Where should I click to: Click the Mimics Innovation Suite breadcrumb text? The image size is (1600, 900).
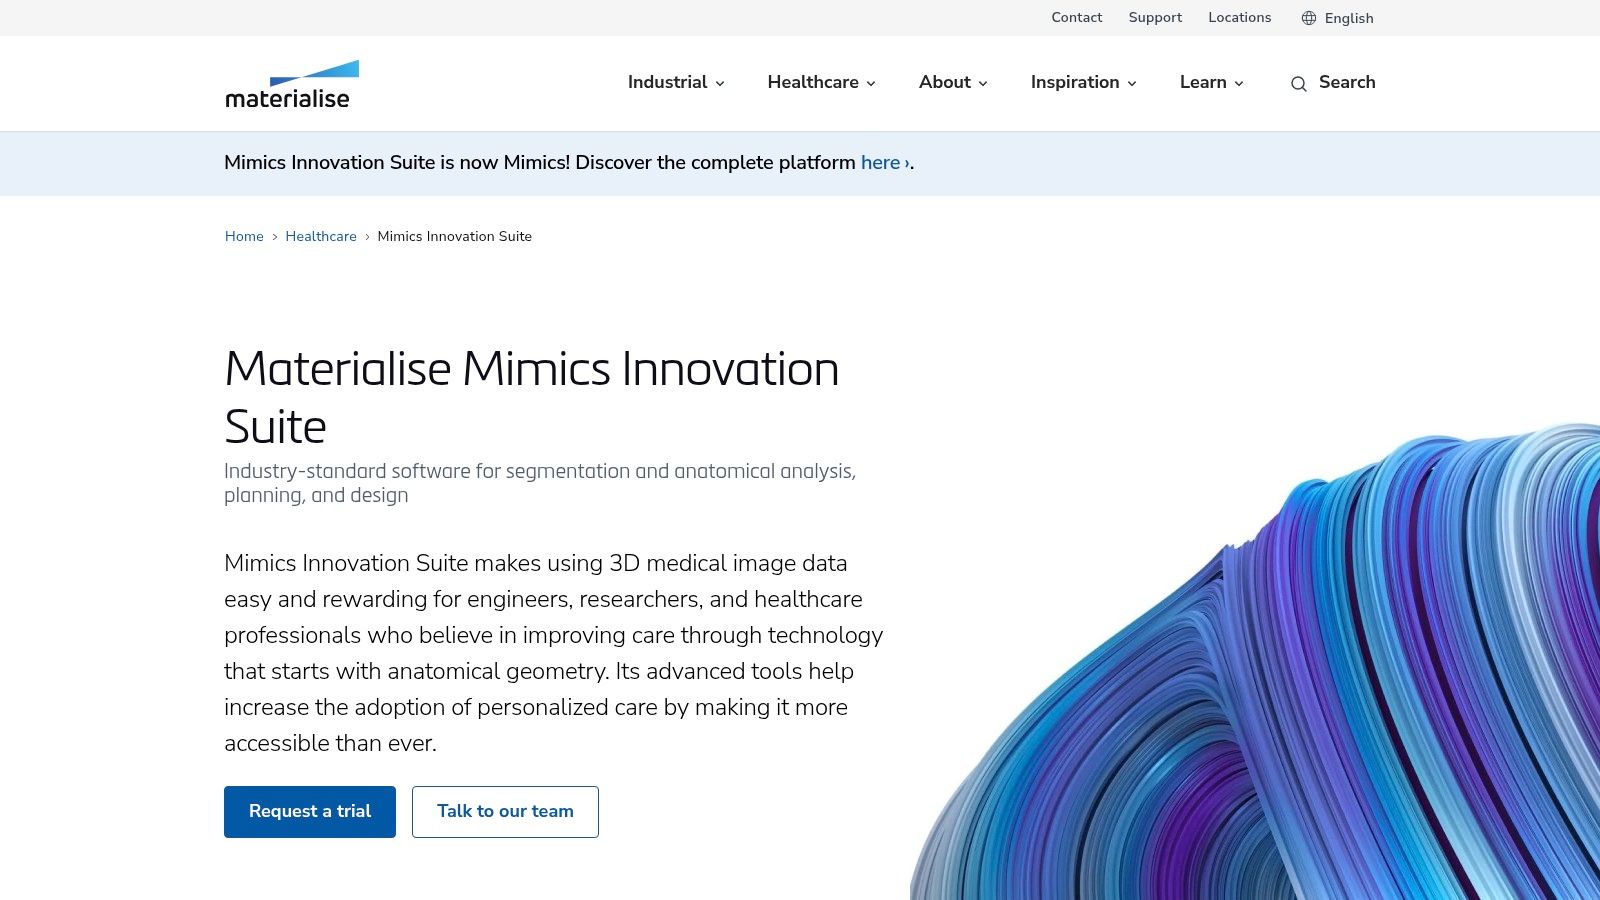tap(454, 236)
